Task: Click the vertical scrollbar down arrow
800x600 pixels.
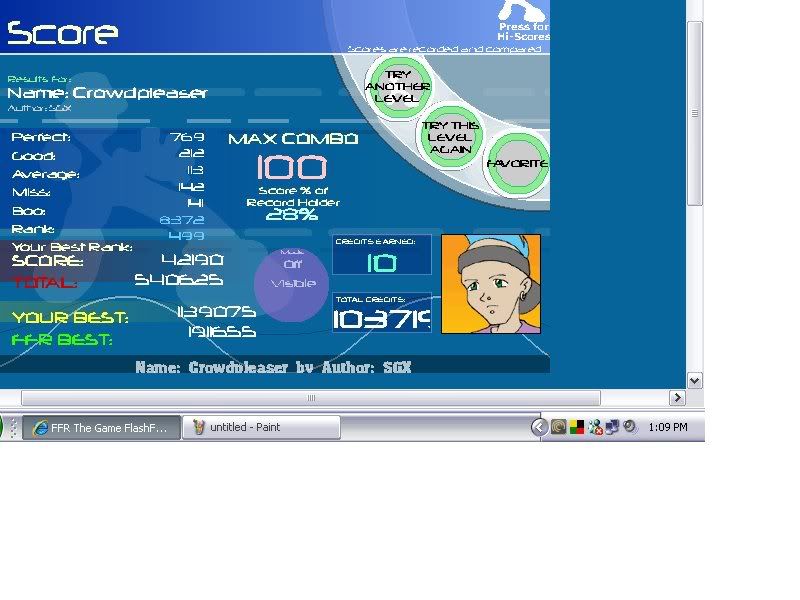Action: point(695,380)
